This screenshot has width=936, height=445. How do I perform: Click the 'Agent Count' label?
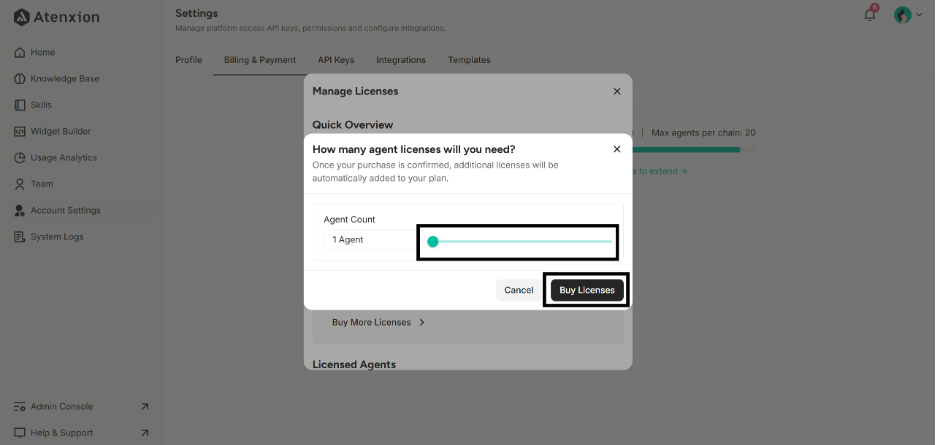pyautogui.click(x=349, y=219)
